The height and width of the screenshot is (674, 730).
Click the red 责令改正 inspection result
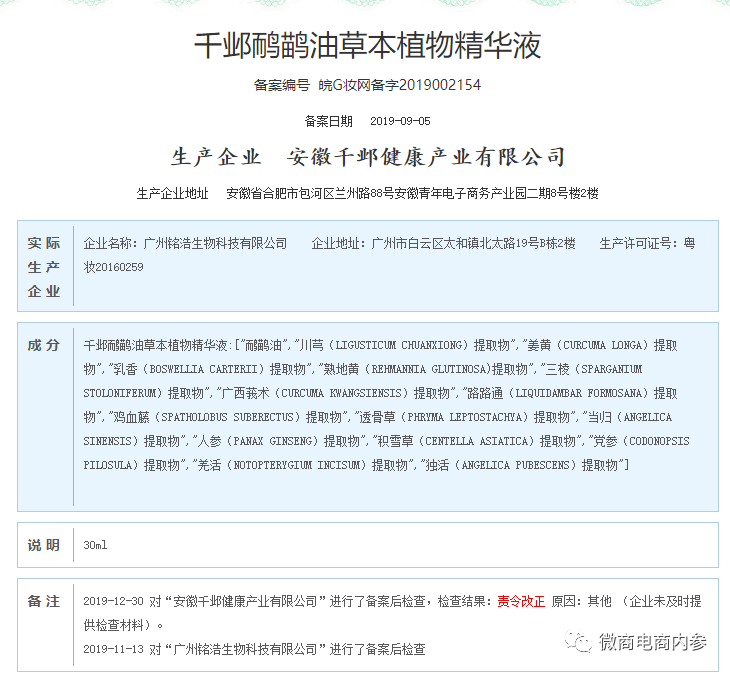click(x=521, y=601)
